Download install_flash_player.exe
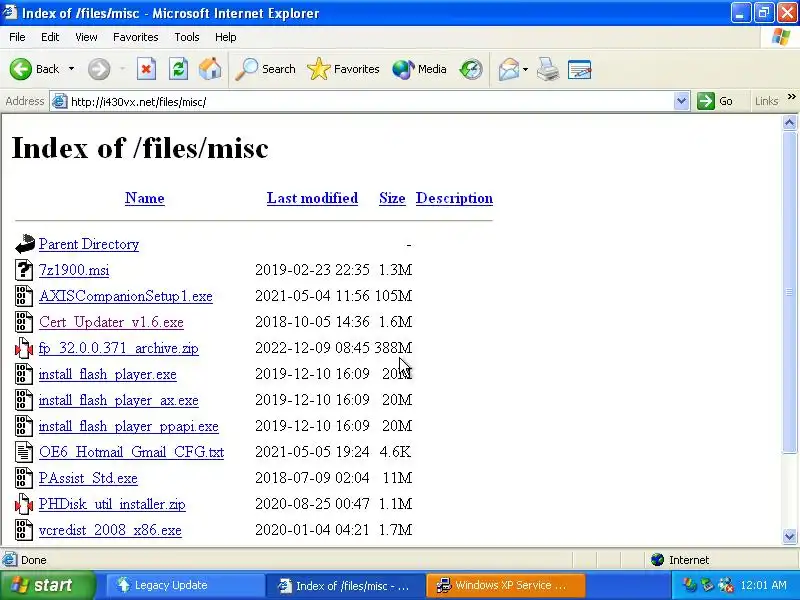Screen dimensions: 800x600 [x=108, y=374]
